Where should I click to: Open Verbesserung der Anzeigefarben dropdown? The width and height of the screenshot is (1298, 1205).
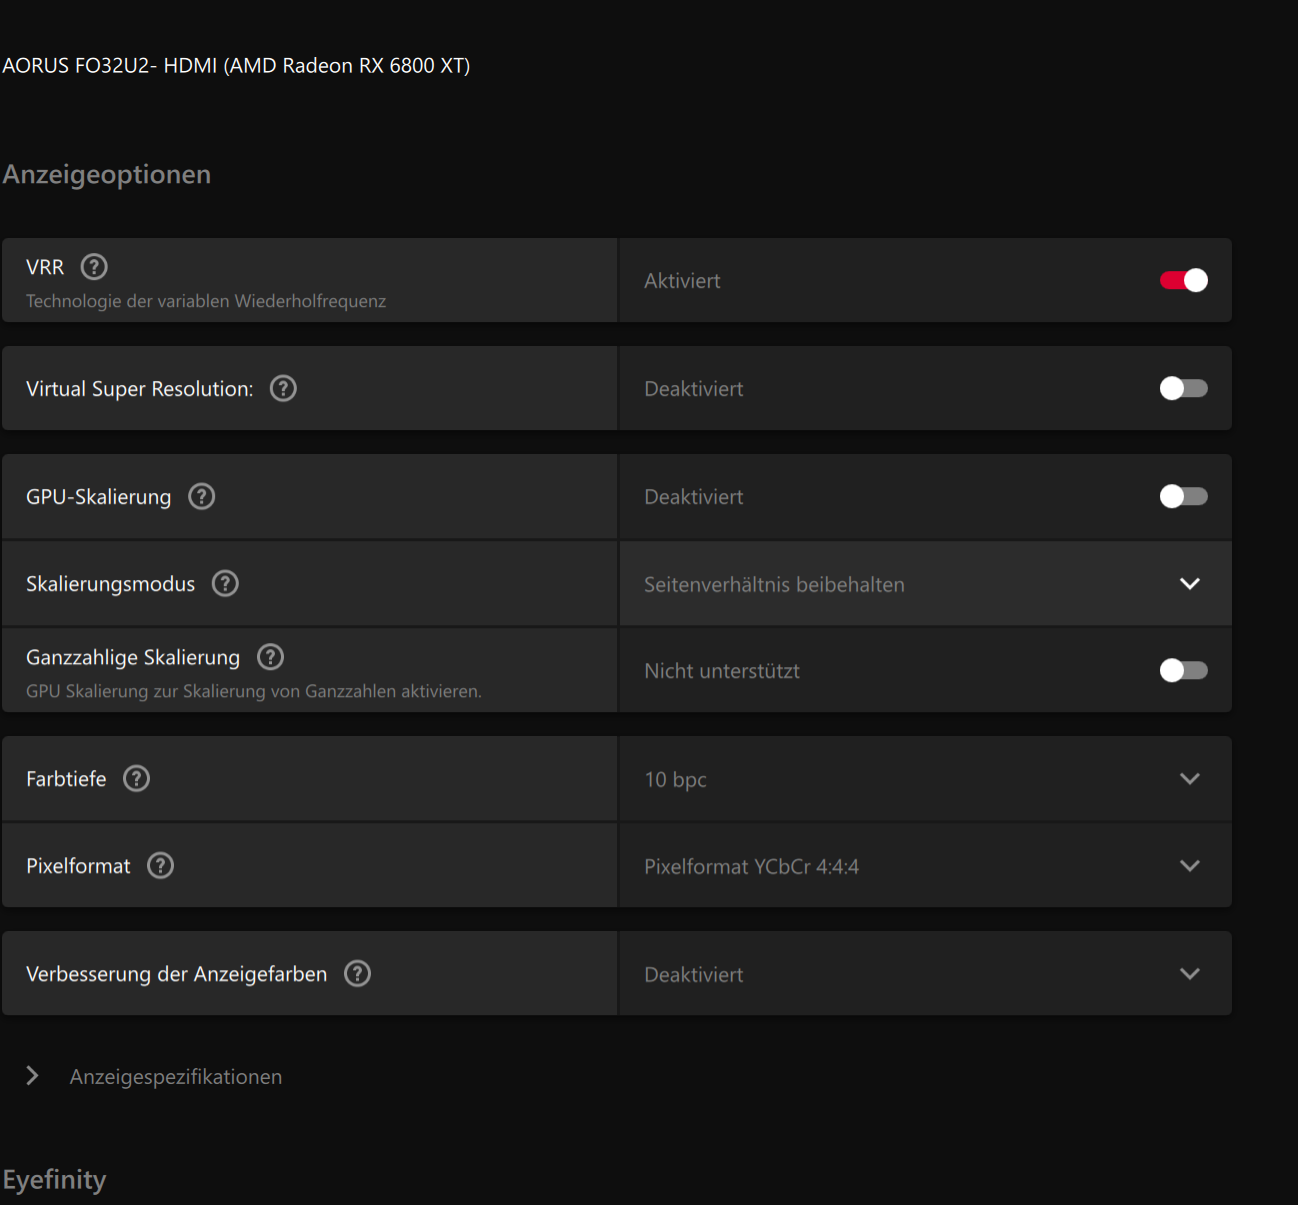(925, 974)
